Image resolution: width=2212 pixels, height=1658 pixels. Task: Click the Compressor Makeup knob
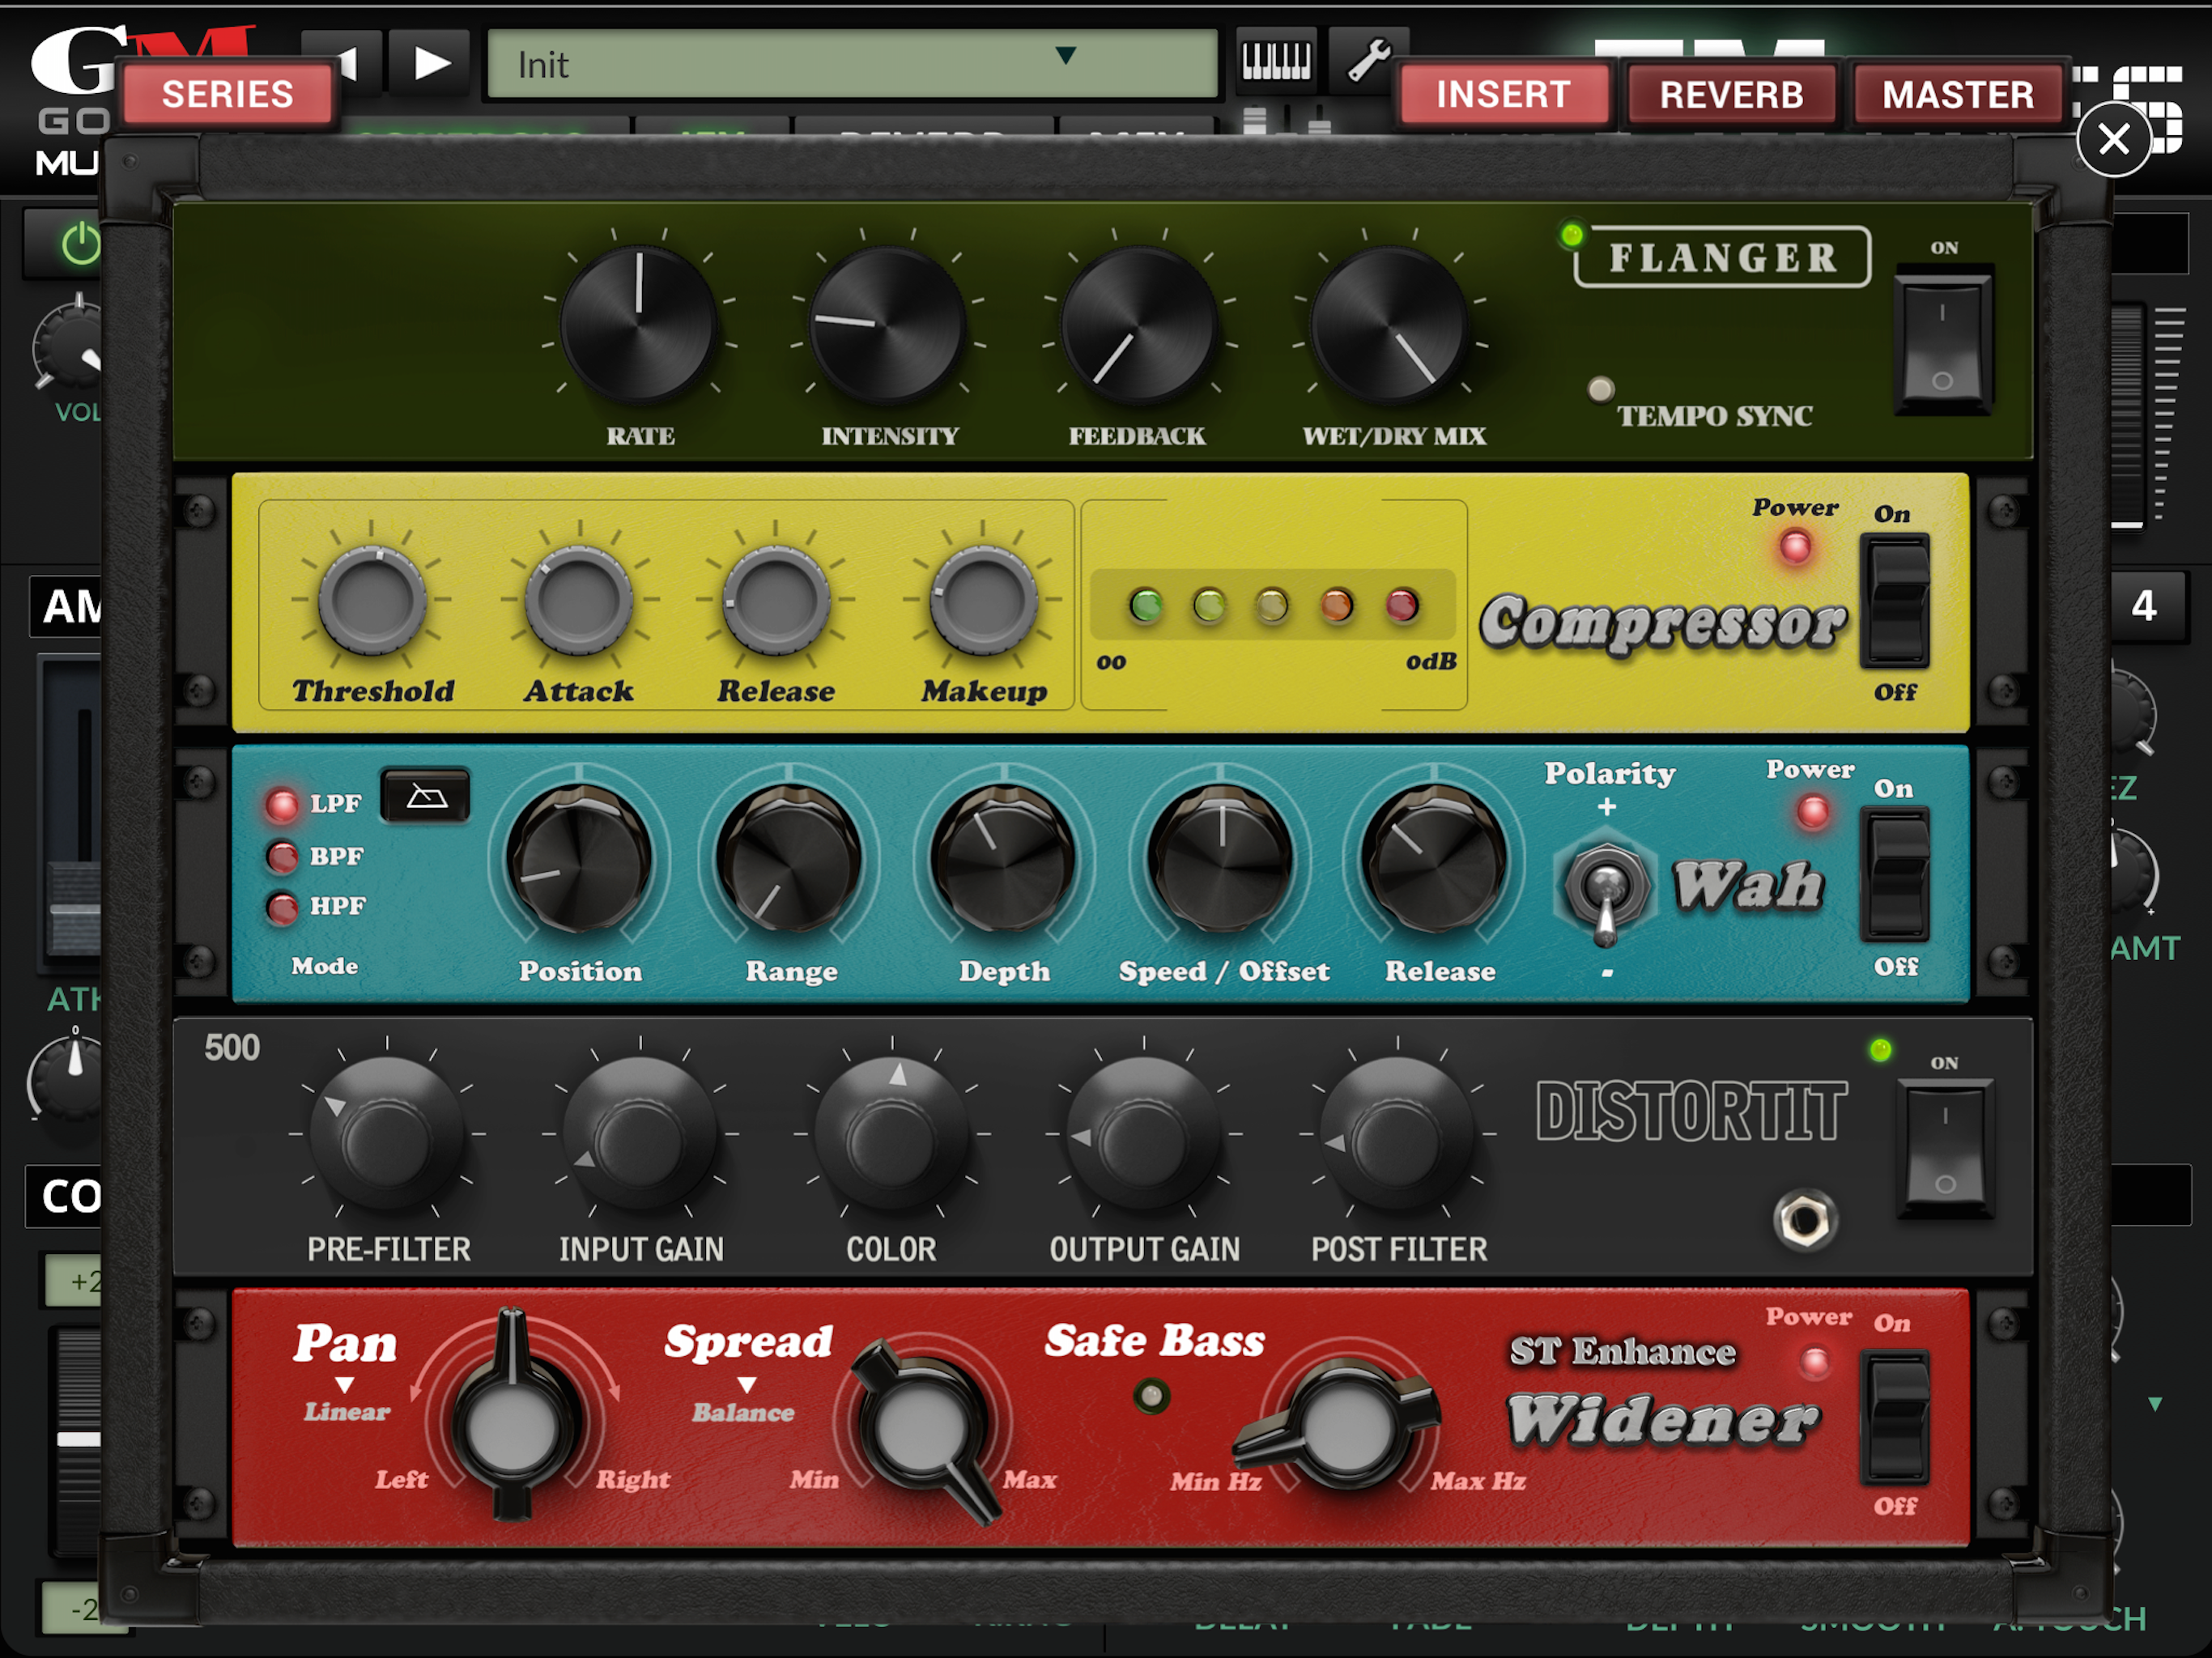pyautogui.click(x=983, y=600)
